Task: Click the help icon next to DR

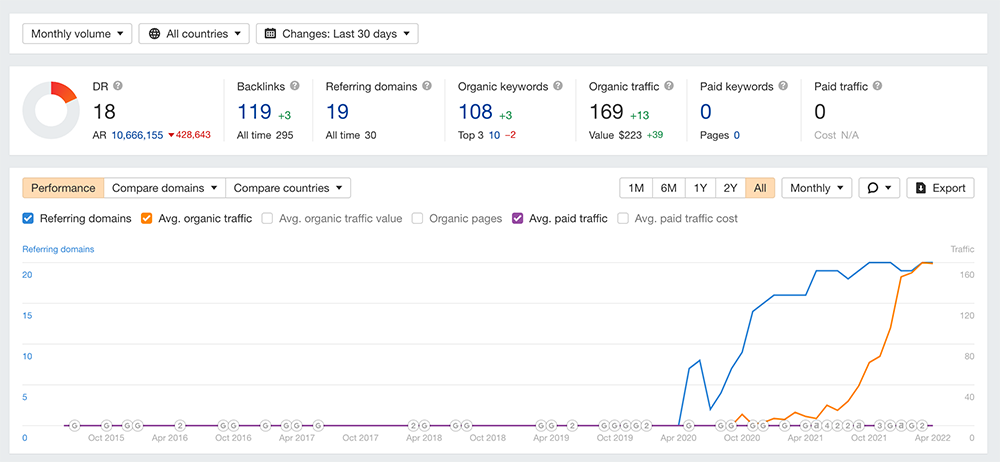Action: [x=119, y=87]
